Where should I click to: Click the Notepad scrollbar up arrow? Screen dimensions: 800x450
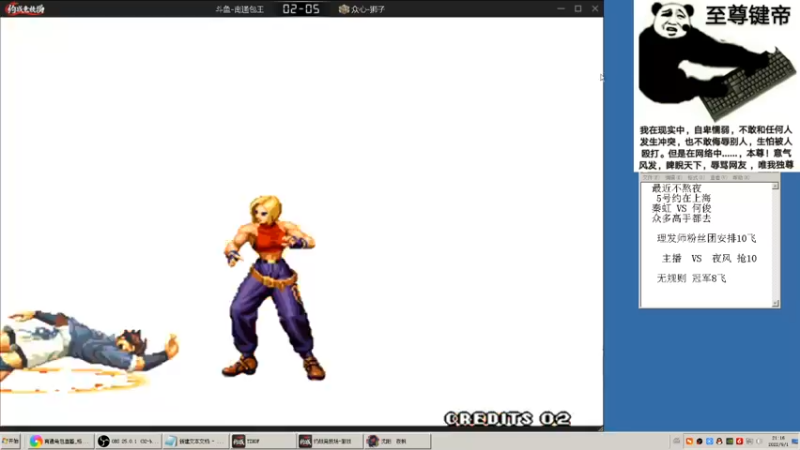pos(775,186)
